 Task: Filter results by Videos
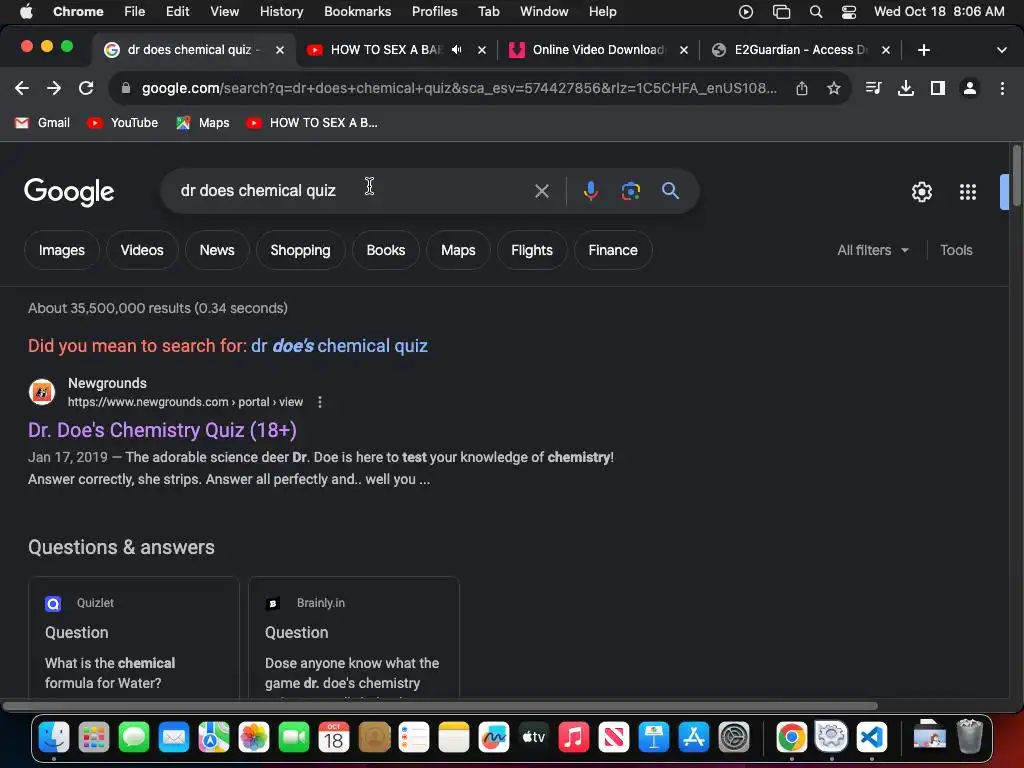(x=142, y=250)
